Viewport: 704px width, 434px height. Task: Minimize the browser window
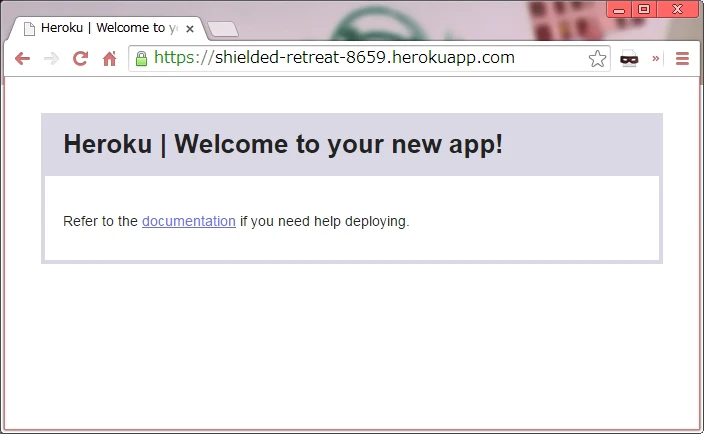point(619,9)
